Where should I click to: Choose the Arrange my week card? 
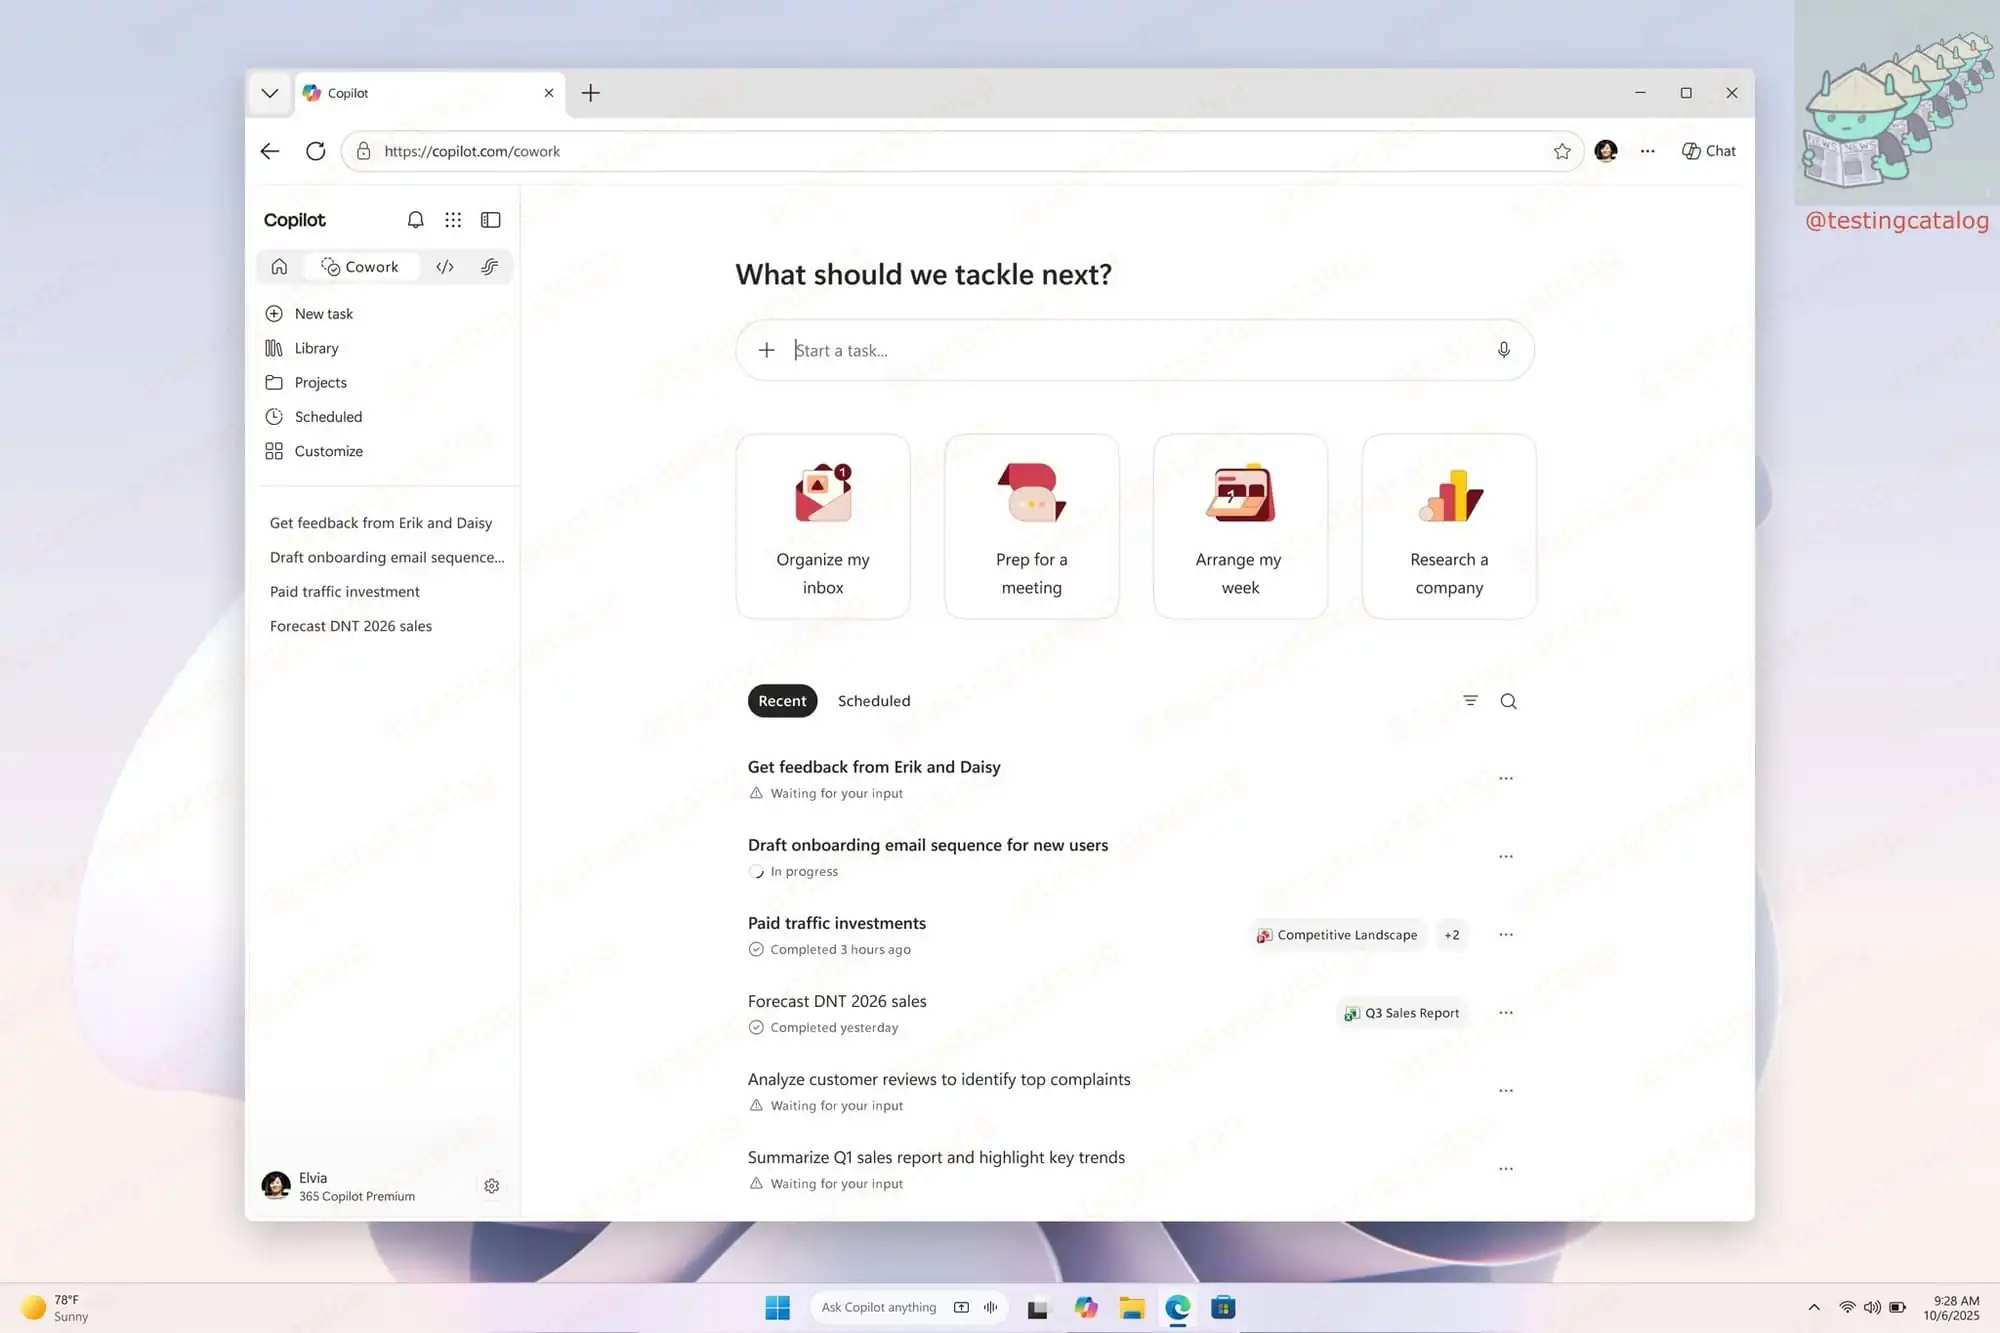1241,526
